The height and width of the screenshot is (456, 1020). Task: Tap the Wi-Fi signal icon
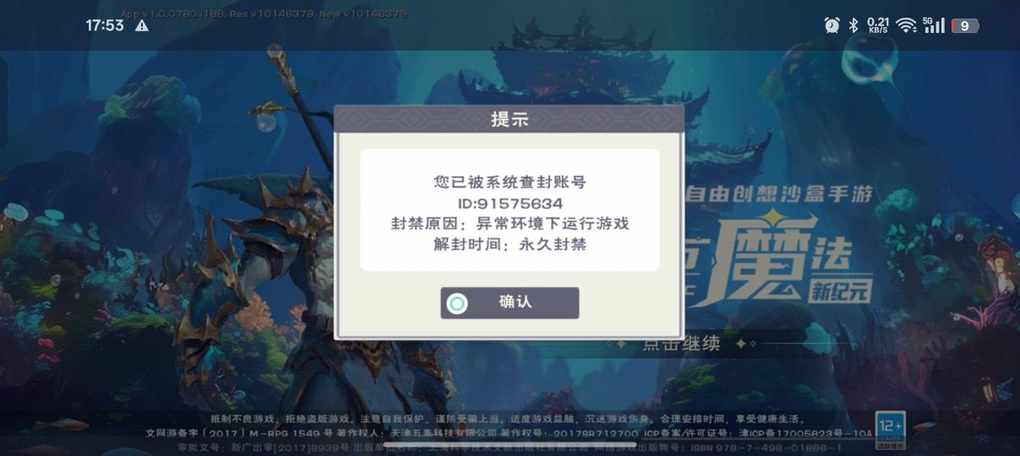point(906,25)
